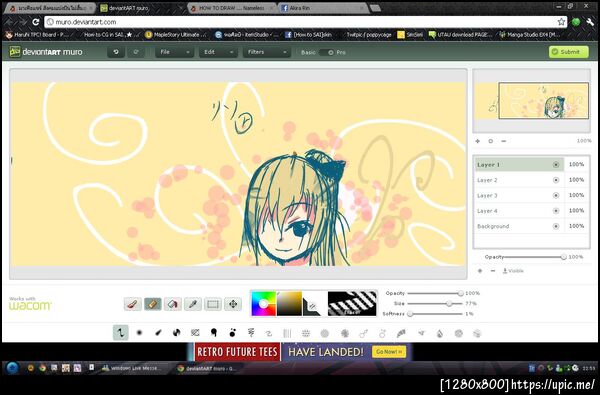
Task: Open the UTAU download PAGE bookmark
Action: (x=460, y=35)
